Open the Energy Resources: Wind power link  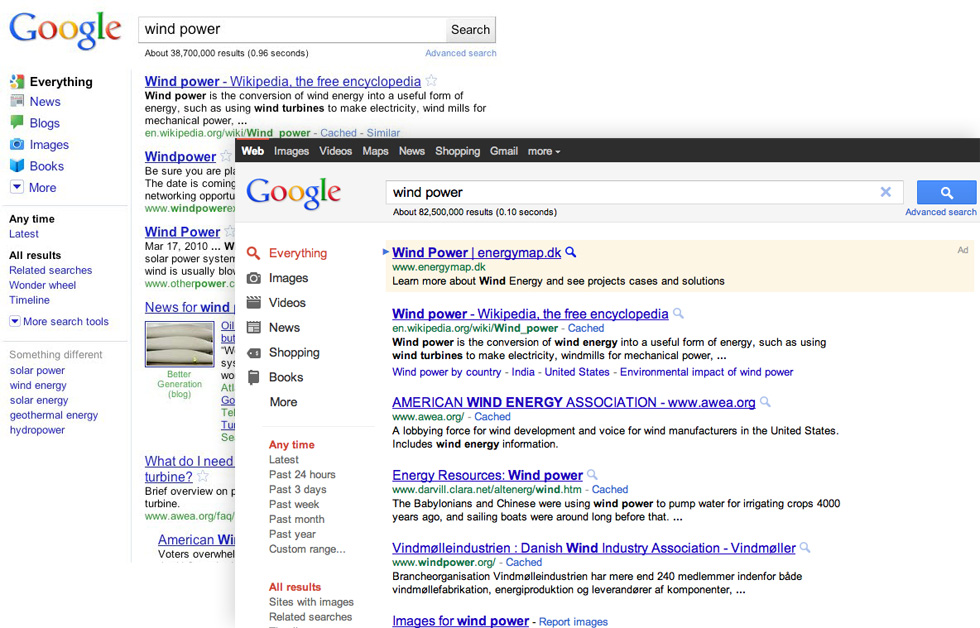(x=487, y=475)
